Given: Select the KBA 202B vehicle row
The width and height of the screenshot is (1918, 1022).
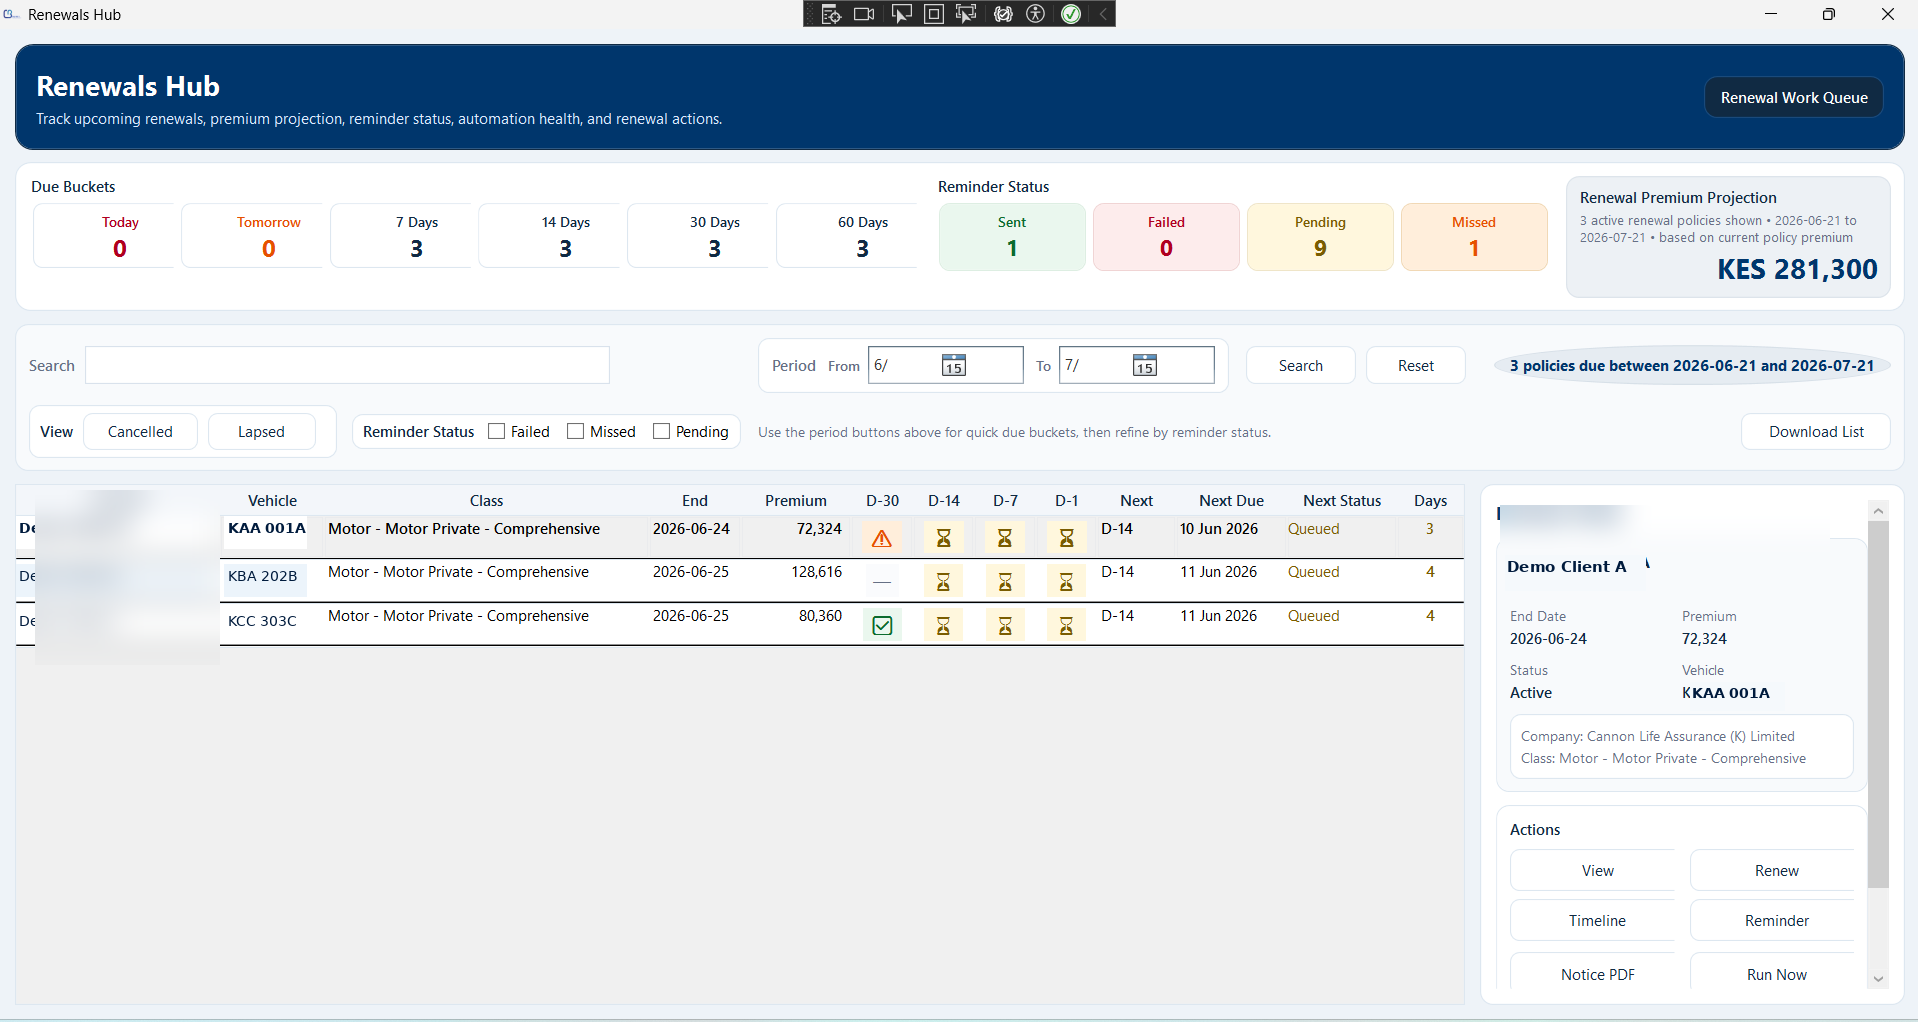Looking at the screenshot, I should point(740,580).
